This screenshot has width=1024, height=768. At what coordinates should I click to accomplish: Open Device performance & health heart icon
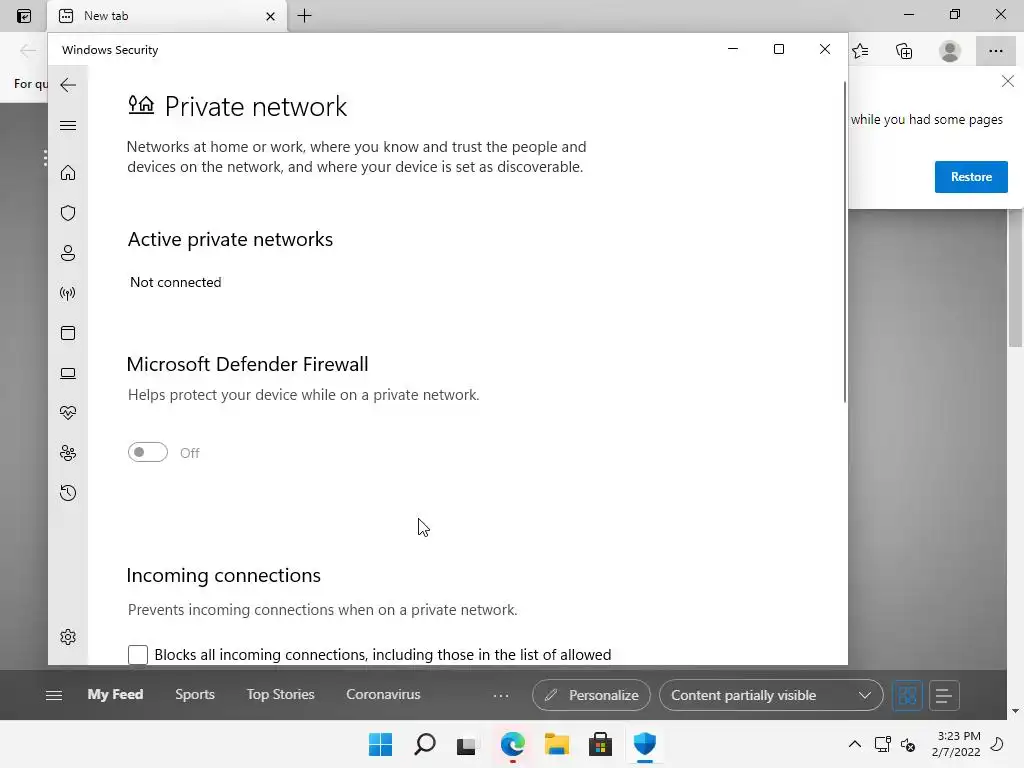(68, 413)
